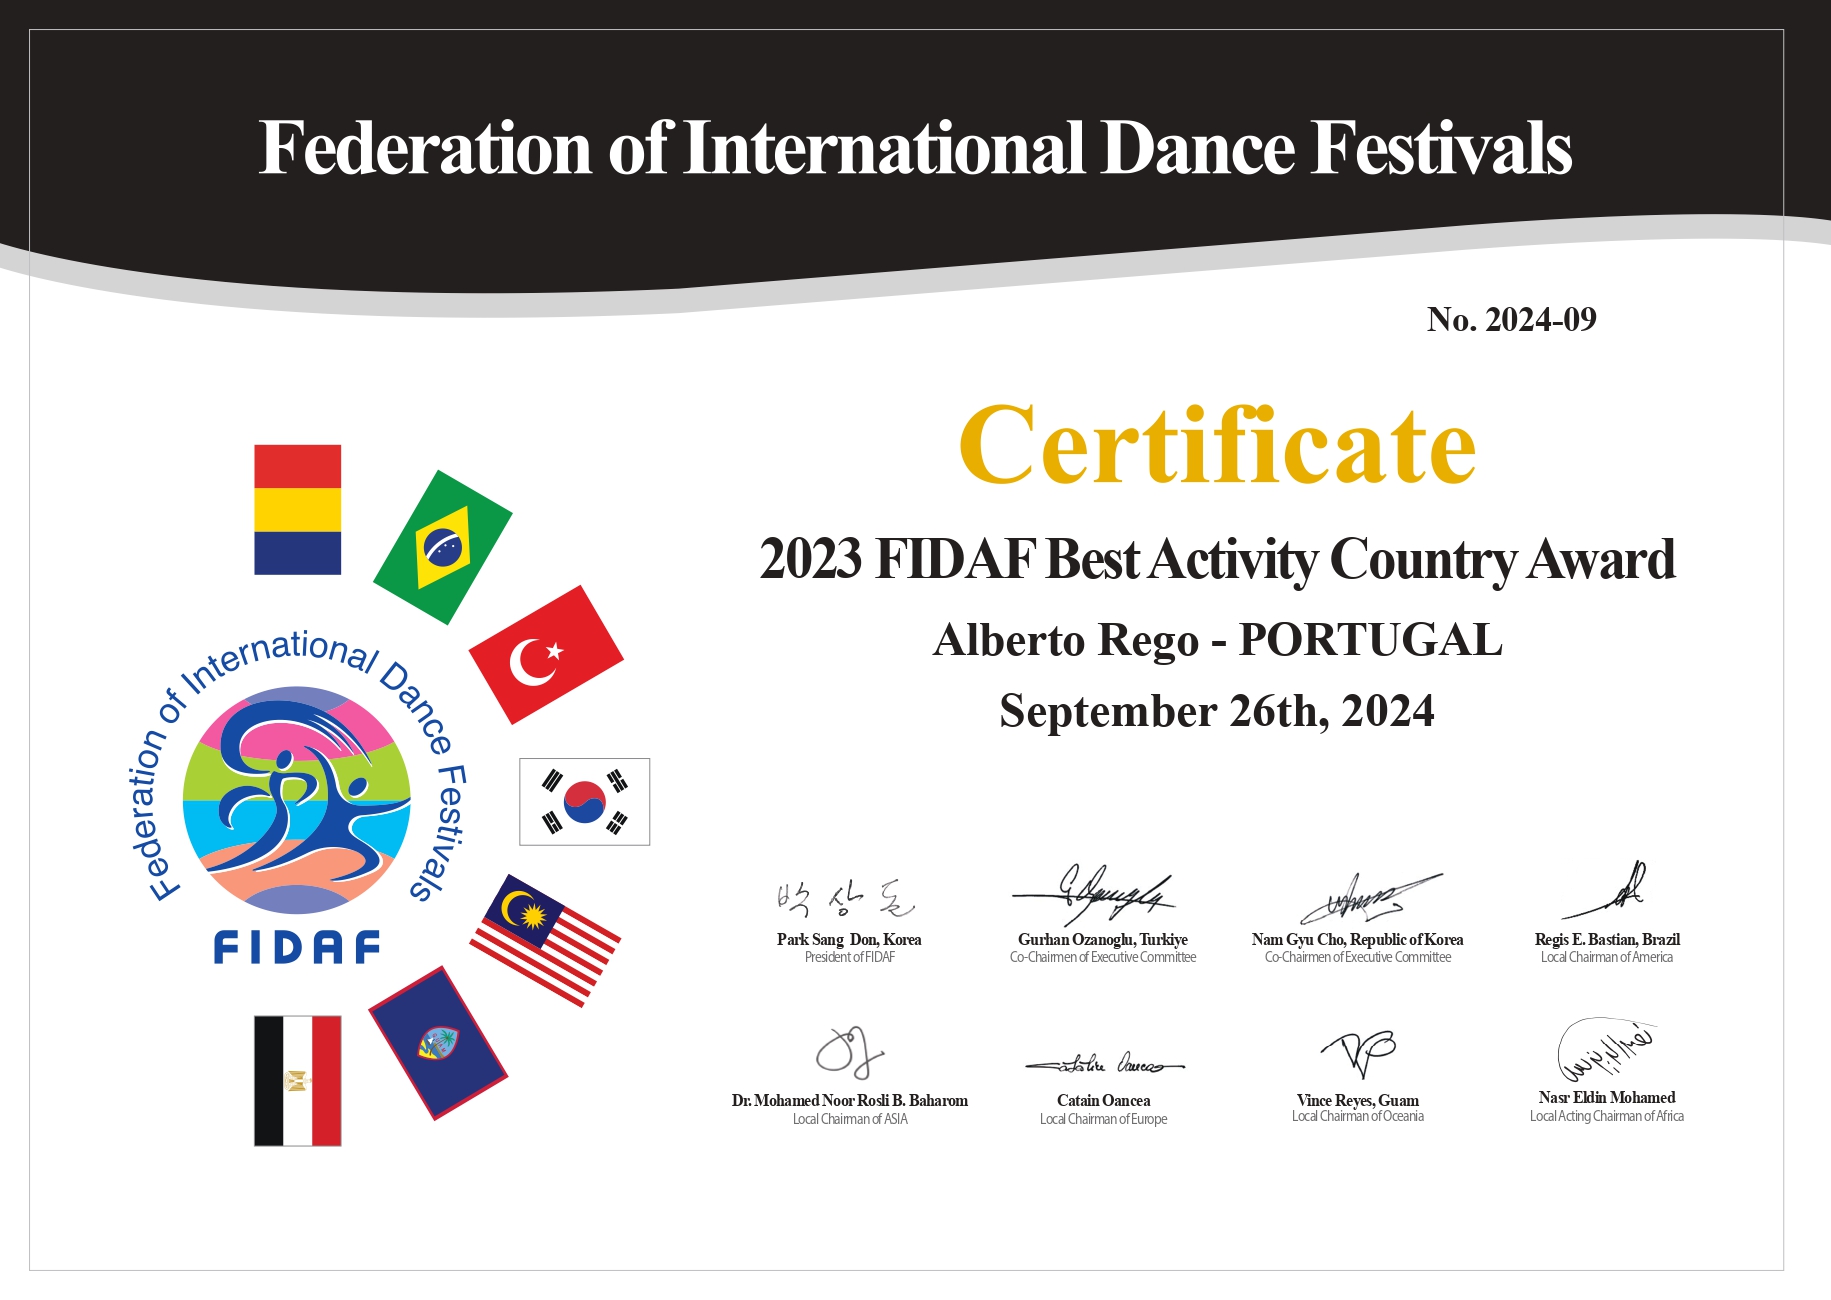Click the name Catain Oancea
The image size is (1831, 1300).
[1104, 1100]
